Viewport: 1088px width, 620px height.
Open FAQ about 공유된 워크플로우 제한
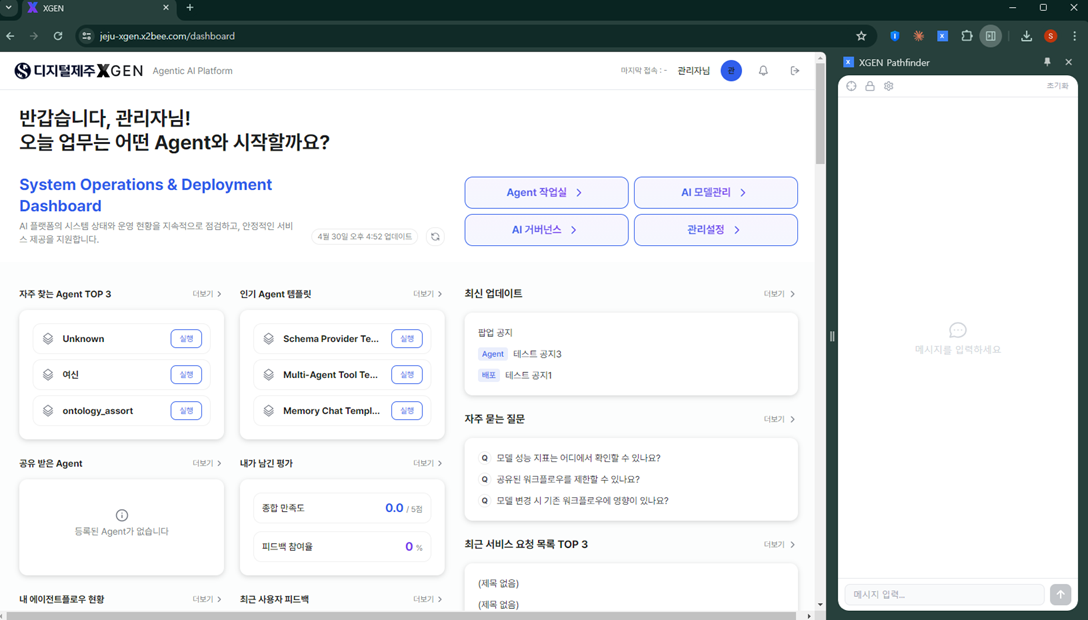point(568,479)
